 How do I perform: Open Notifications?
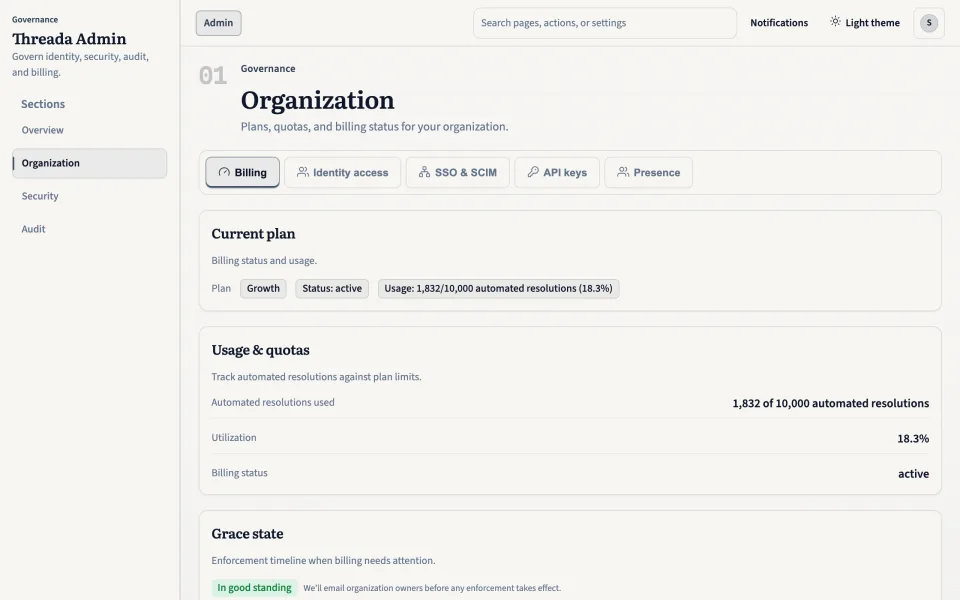(x=779, y=23)
